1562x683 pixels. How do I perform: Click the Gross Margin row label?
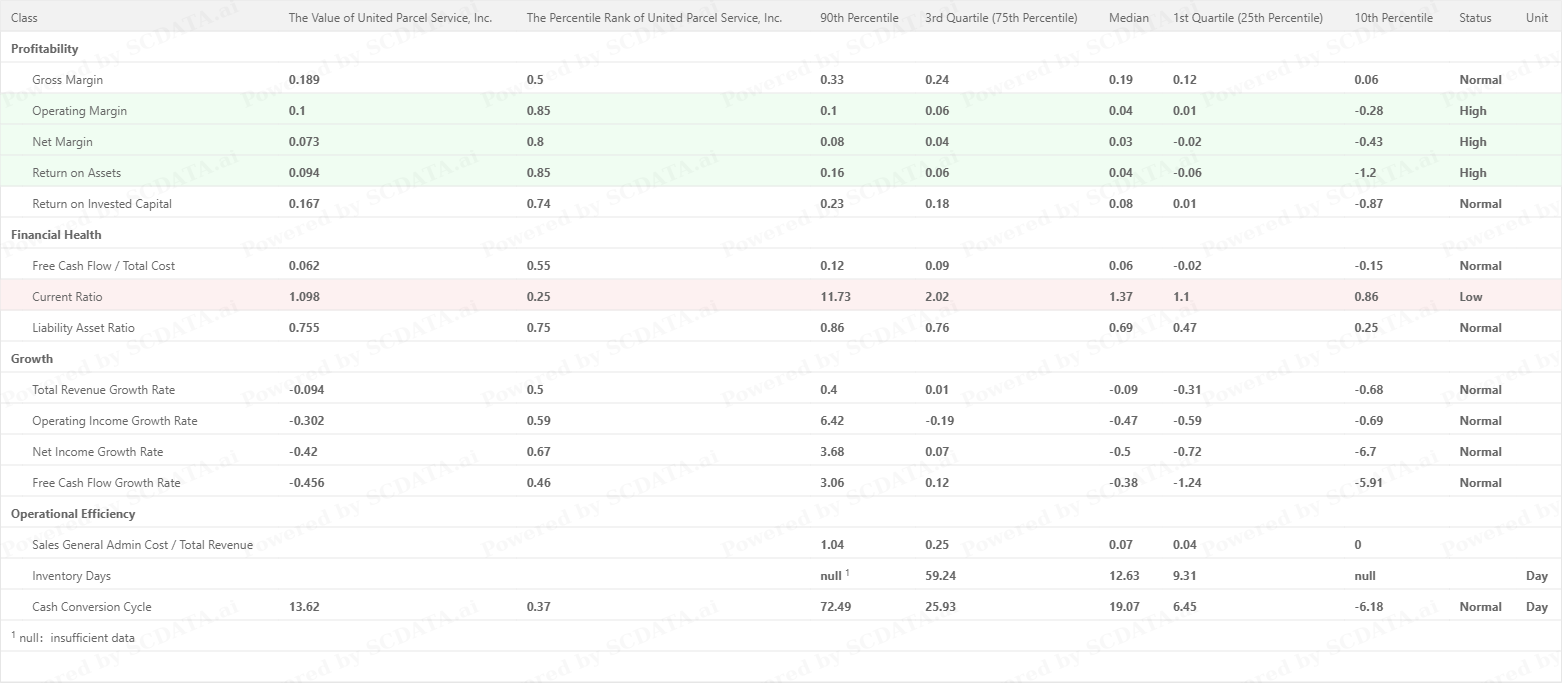coord(67,80)
